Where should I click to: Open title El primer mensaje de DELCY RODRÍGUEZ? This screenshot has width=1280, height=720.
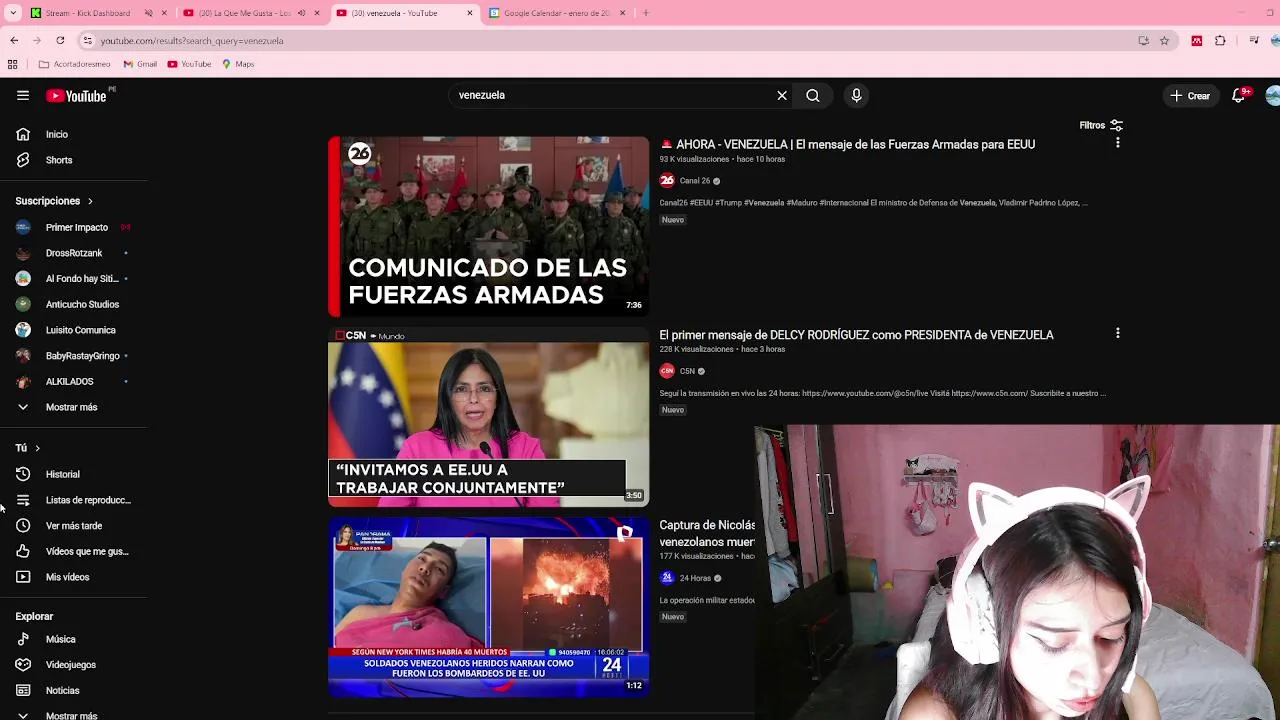tap(856, 335)
